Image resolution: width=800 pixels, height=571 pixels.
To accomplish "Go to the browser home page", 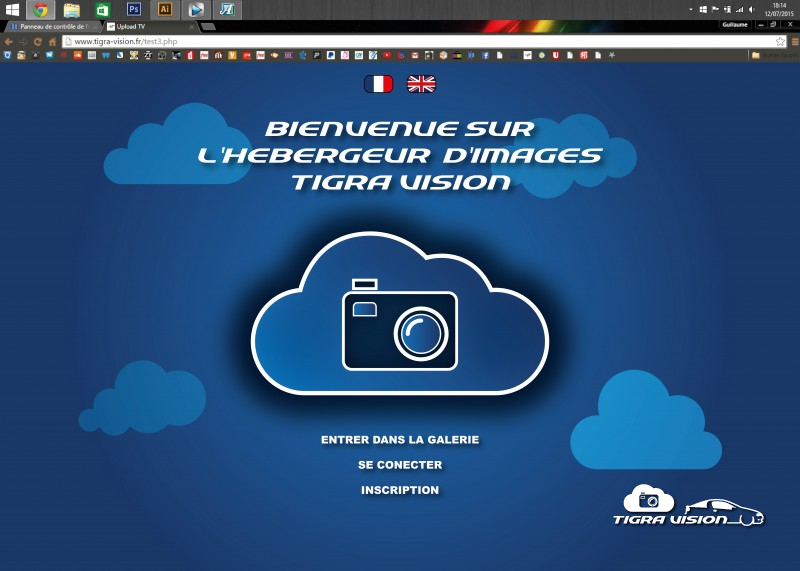I will [52, 42].
